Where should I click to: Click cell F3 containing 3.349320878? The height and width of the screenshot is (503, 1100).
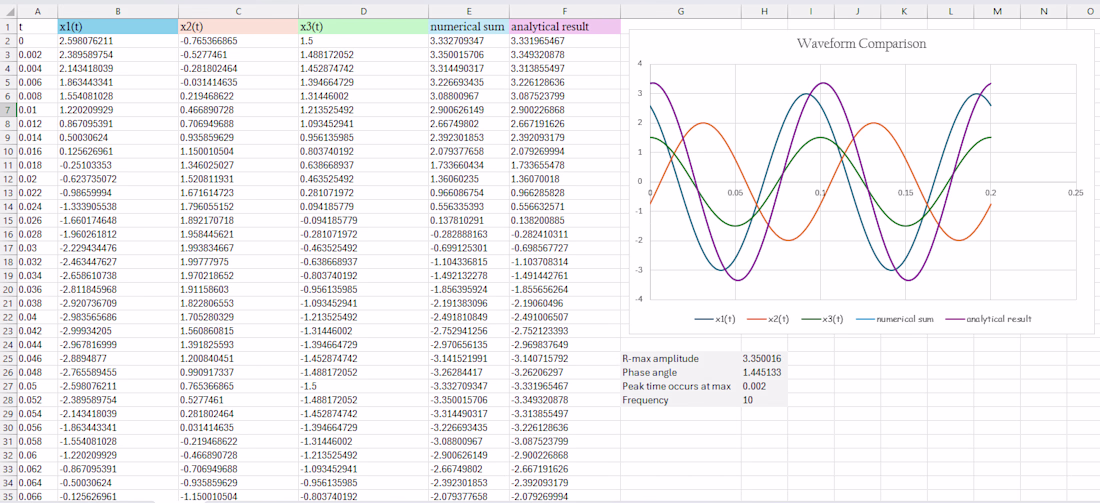[565, 55]
